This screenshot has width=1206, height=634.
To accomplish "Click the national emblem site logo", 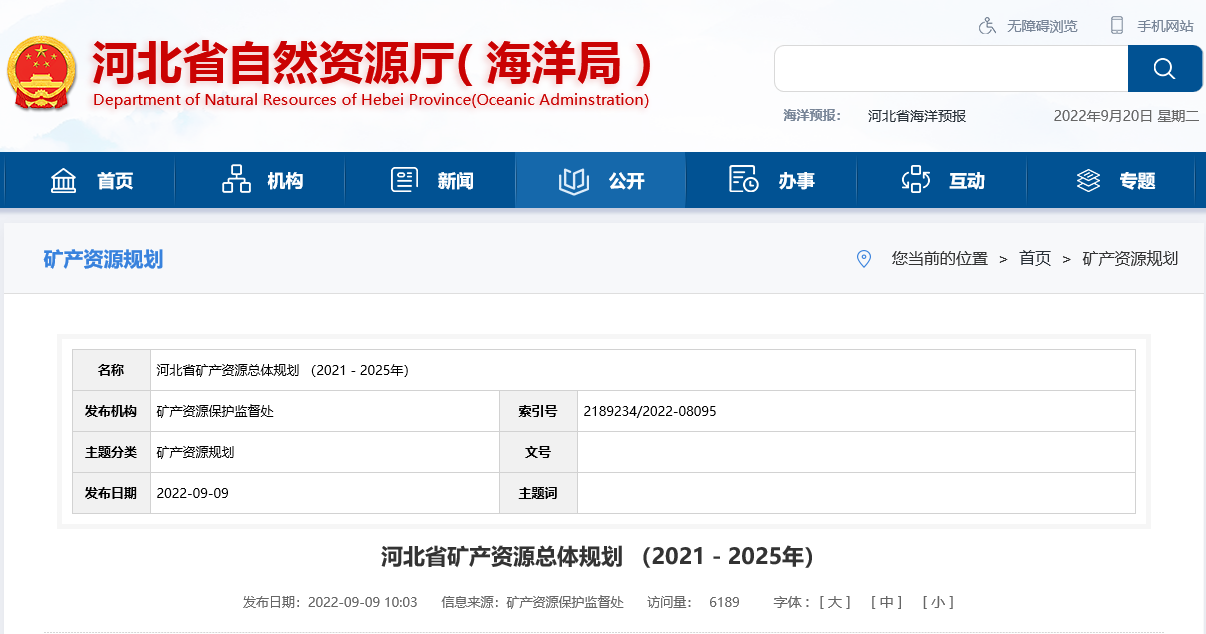I will click(x=42, y=70).
